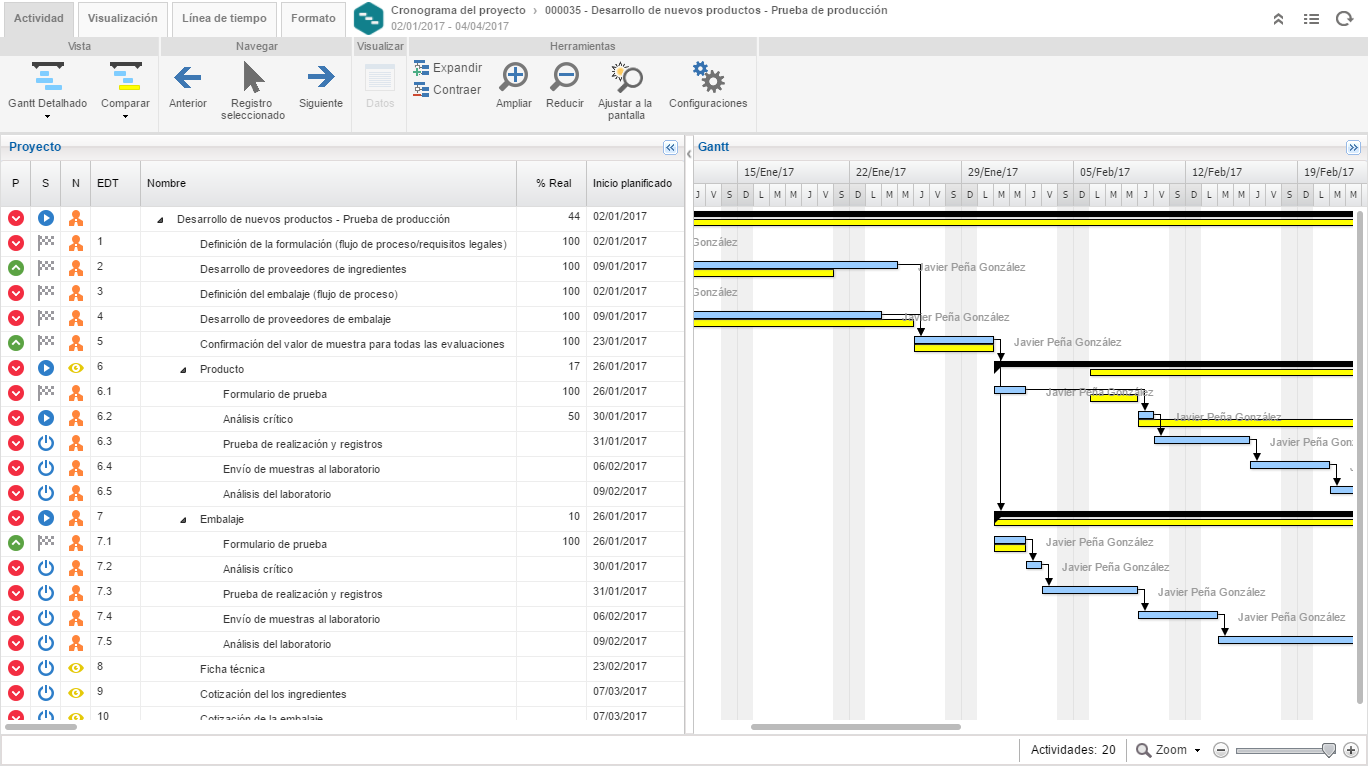The height and width of the screenshot is (768, 1368).
Task: Click Cronograma del proyecto breadcrumb link
Action: tap(458, 10)
